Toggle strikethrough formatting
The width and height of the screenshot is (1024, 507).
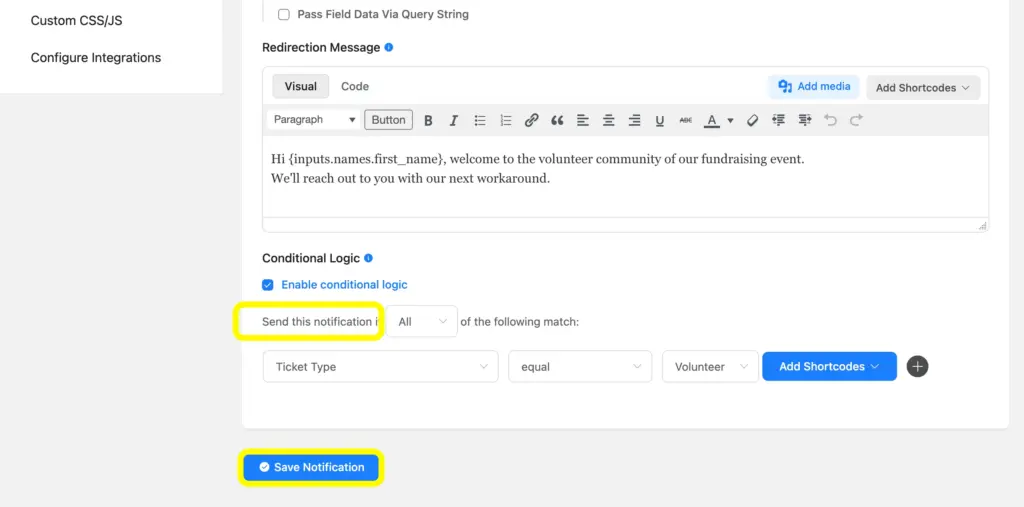[x=685, y=120]
